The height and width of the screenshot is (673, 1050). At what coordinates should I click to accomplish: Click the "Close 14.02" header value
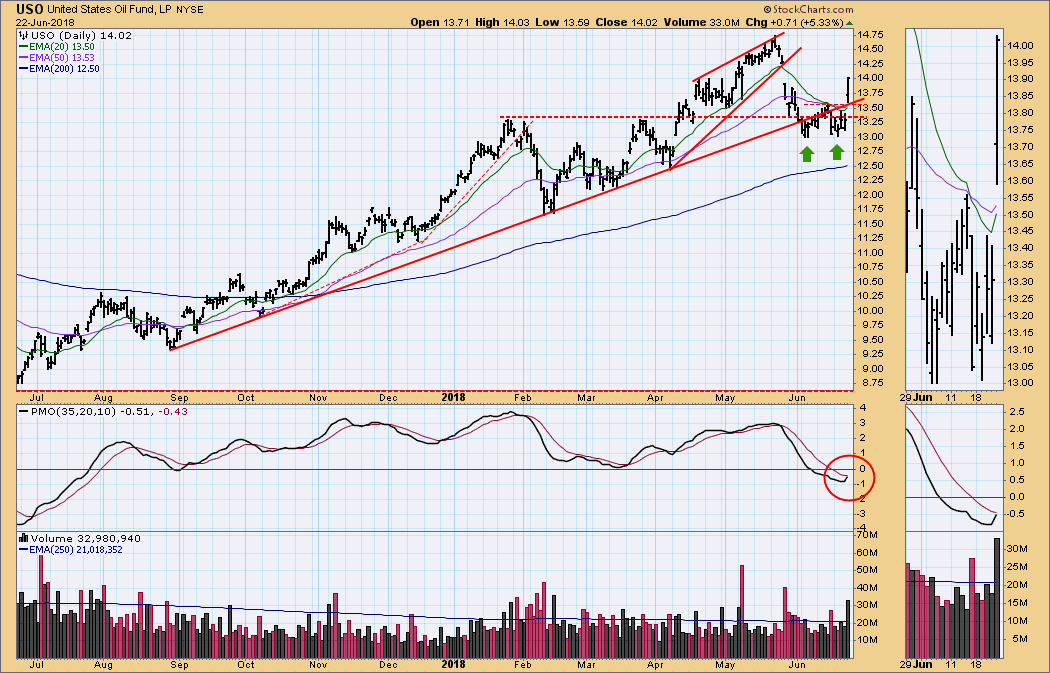[627, 22]
